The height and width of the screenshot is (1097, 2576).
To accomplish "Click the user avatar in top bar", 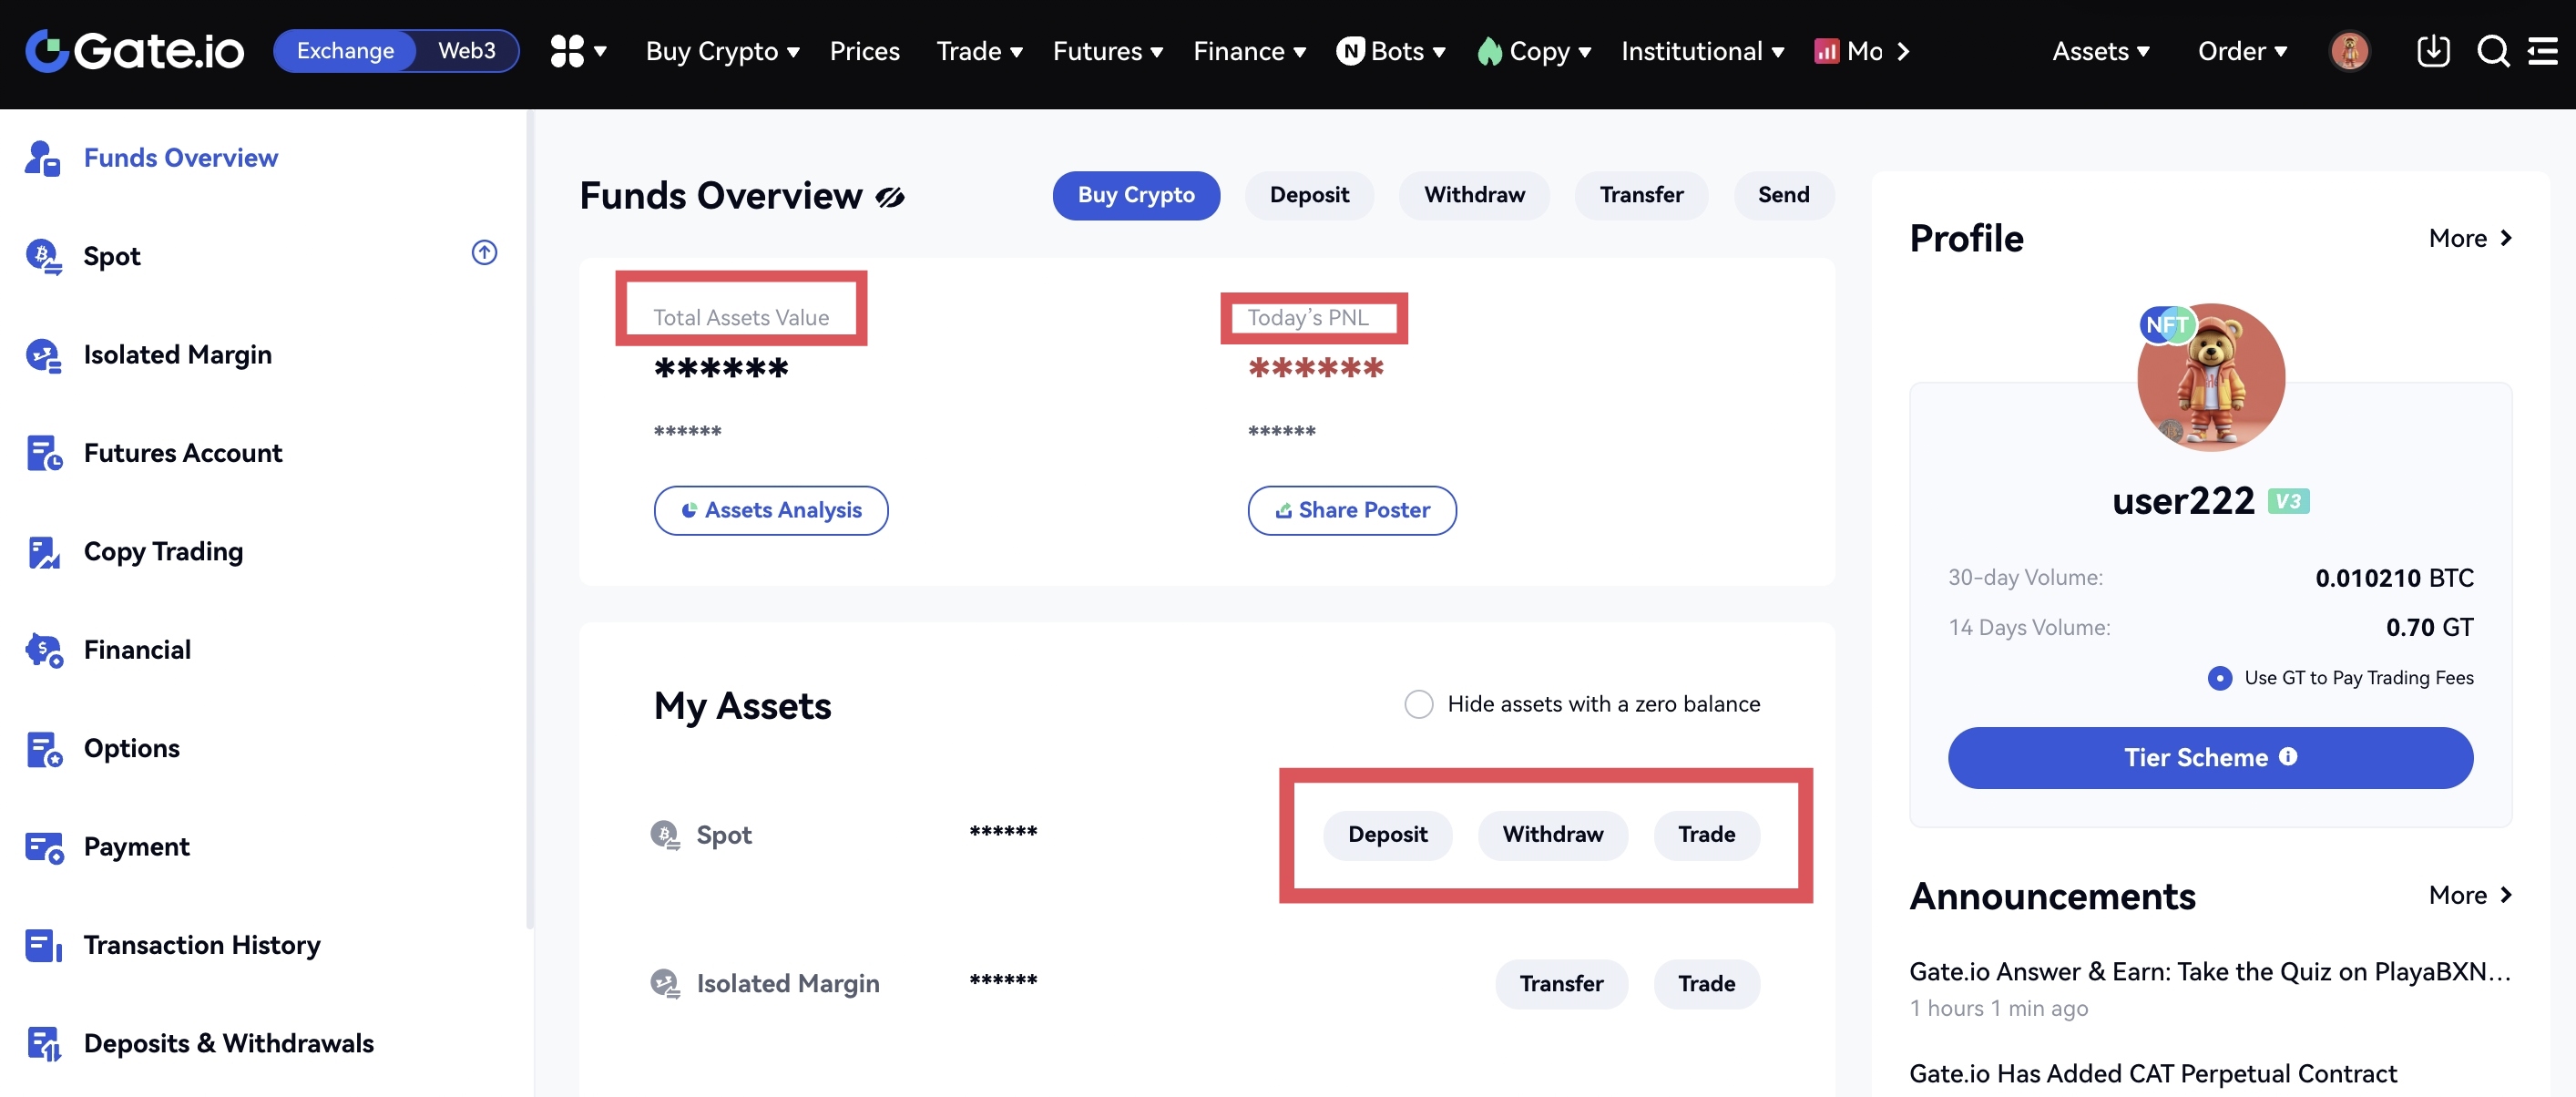I will tap(2349, 51).
